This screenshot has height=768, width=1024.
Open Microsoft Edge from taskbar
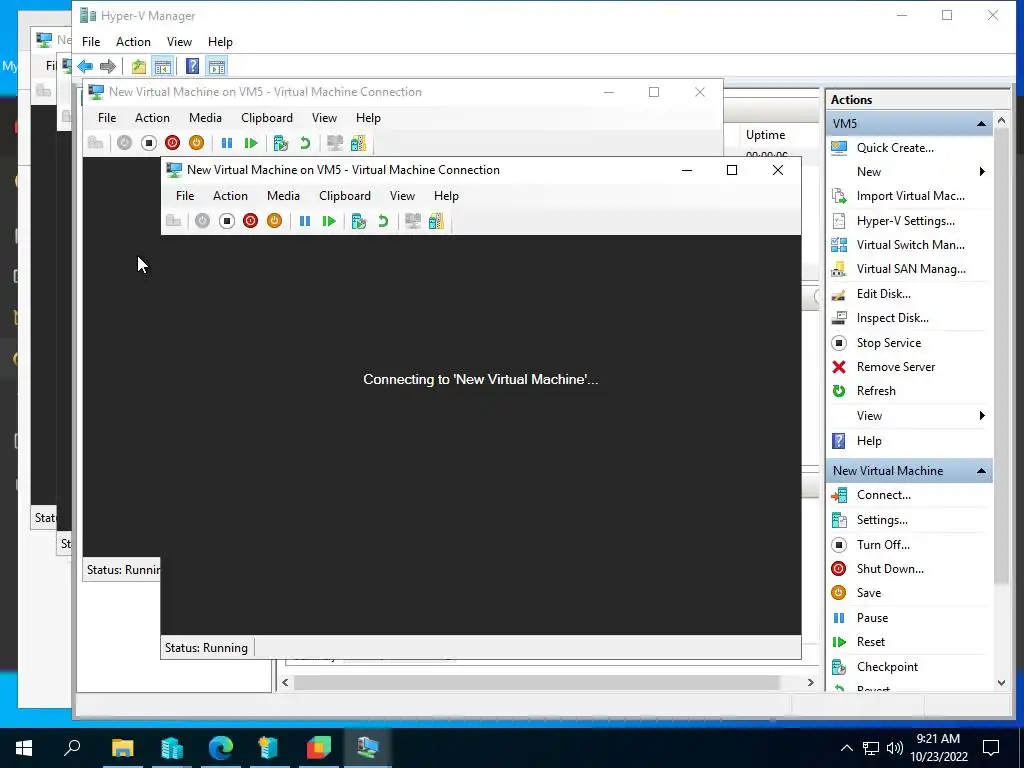click(221, 748)
